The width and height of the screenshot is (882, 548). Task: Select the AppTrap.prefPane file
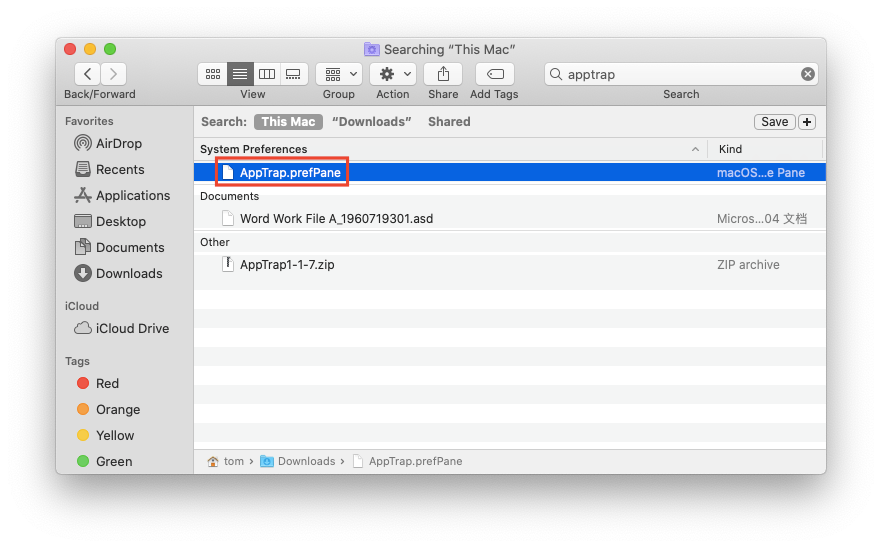[x=510, y=173]
